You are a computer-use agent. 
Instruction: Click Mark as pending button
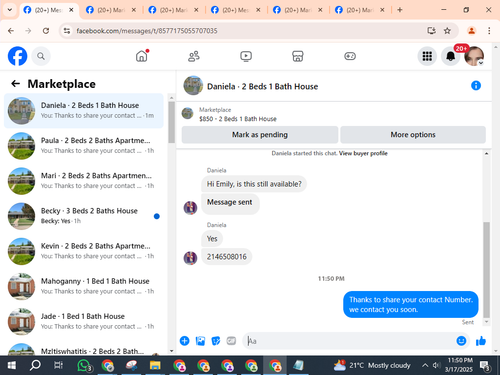[260, 135]
